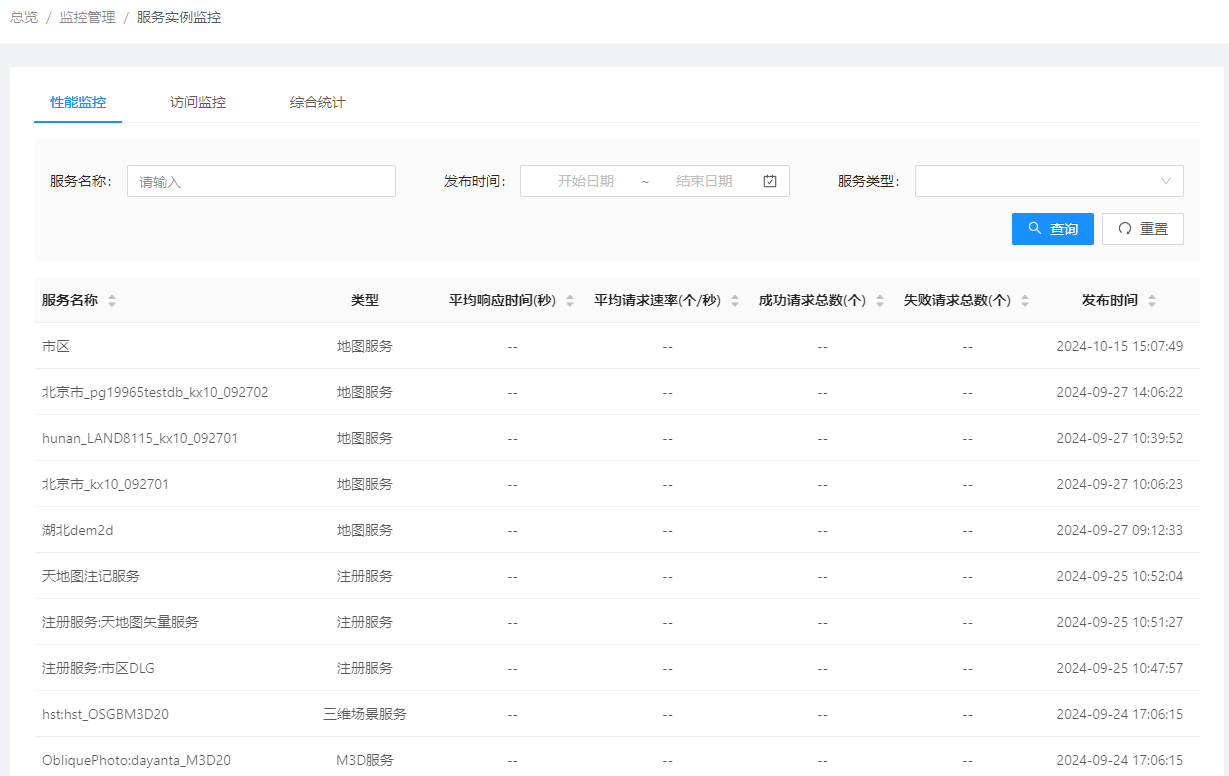Click 地图服务 type in 市区 row
This screenshot has width=1229, height=776.
tap(365, 346)
